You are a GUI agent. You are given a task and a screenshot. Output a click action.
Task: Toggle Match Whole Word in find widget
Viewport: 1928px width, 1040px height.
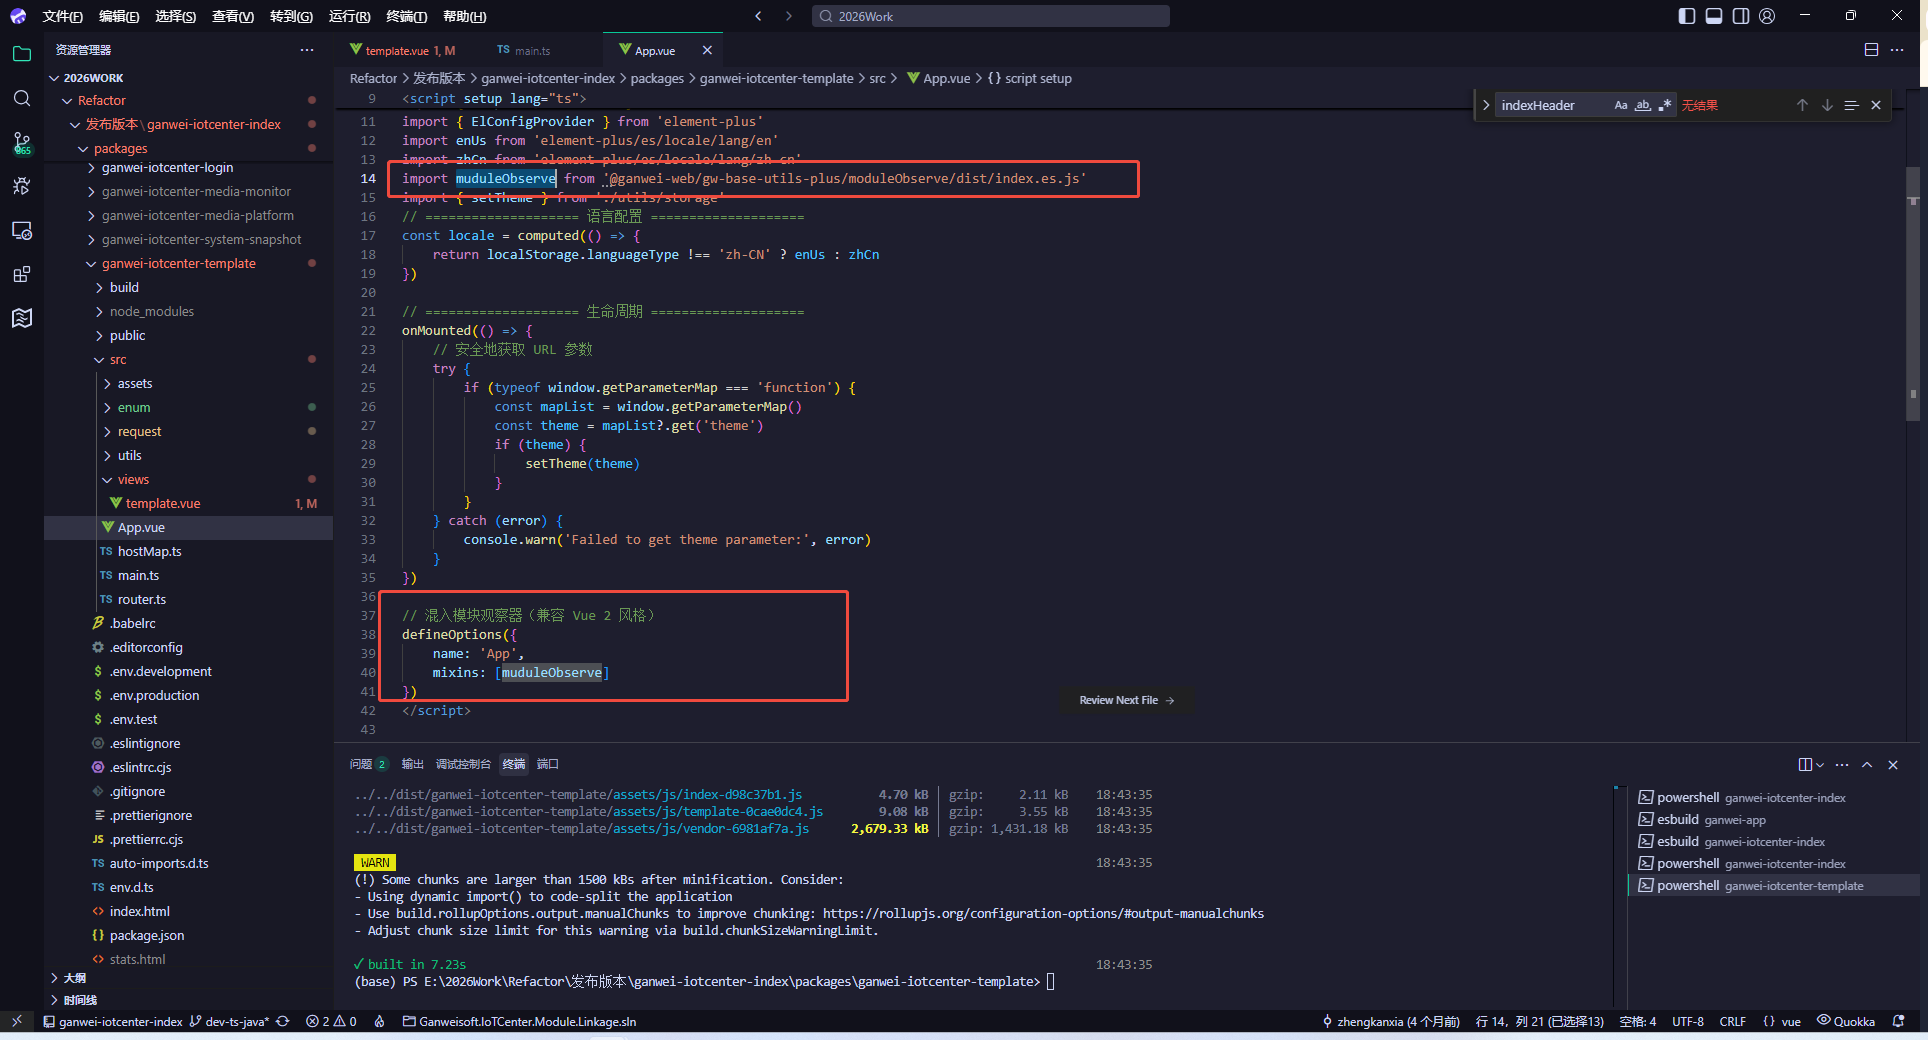tap(1643, 105)
